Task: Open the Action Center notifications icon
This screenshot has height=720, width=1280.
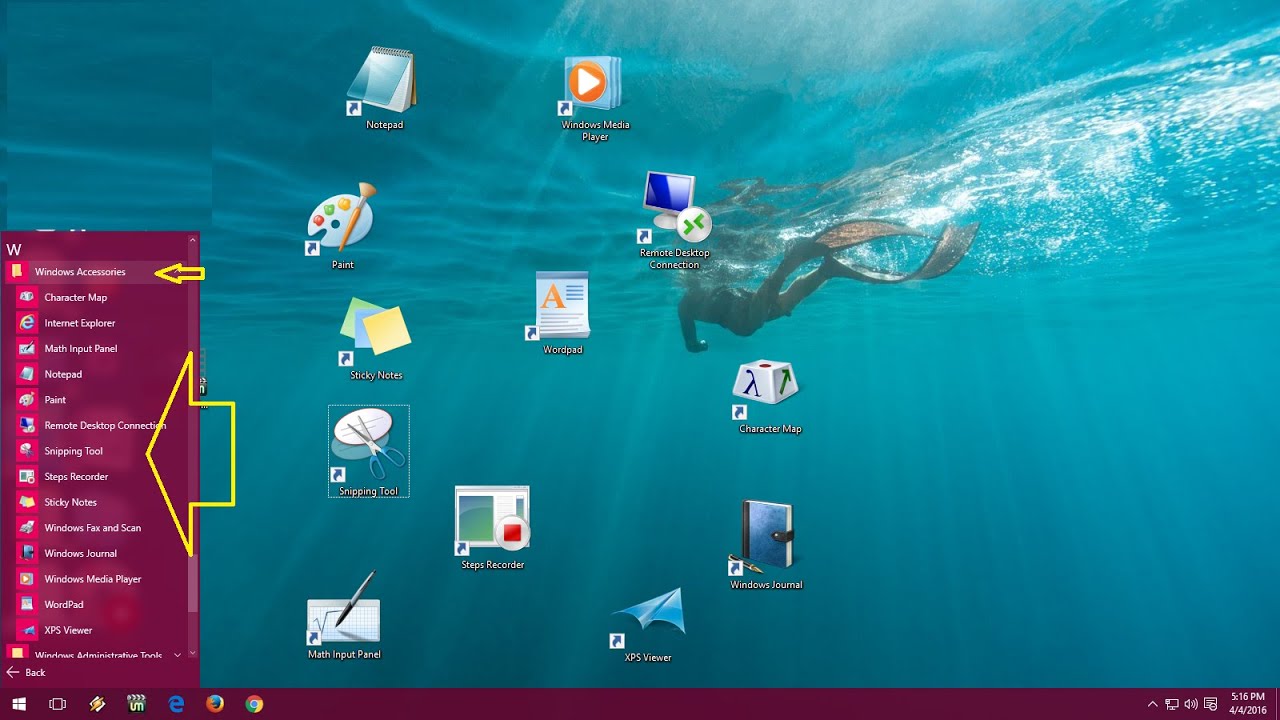Action: click(x=1211, y=704)
